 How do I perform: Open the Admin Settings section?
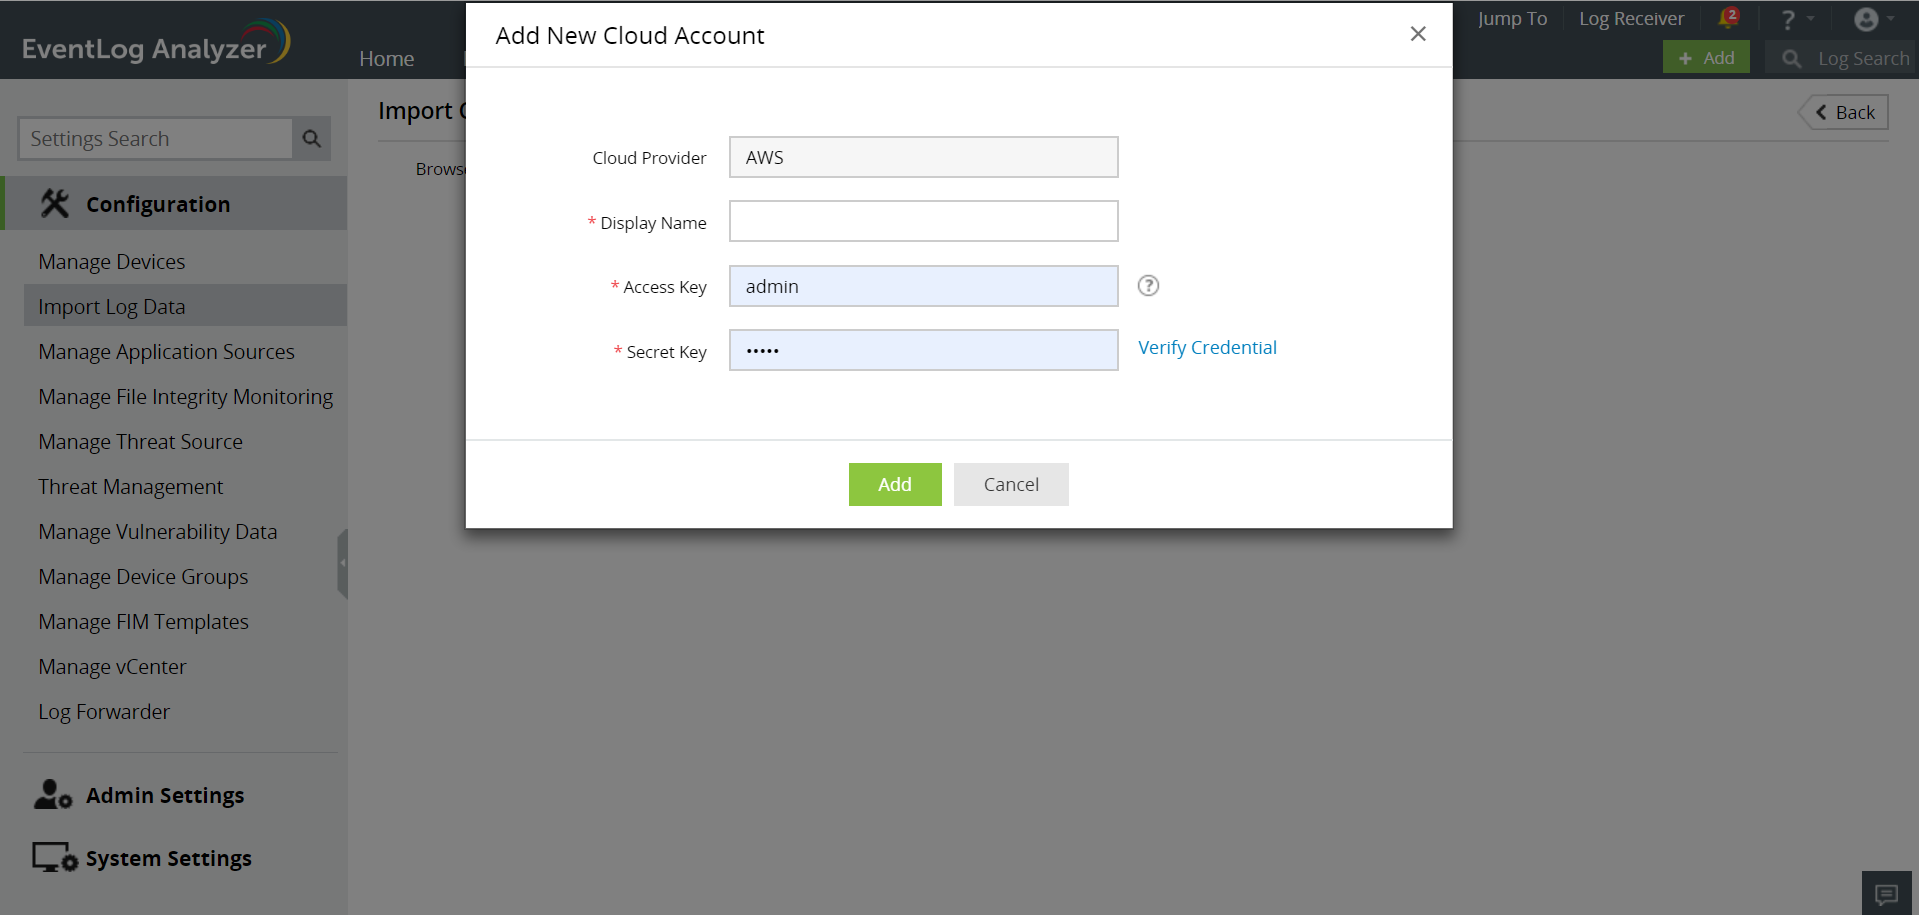pos(165,795)
